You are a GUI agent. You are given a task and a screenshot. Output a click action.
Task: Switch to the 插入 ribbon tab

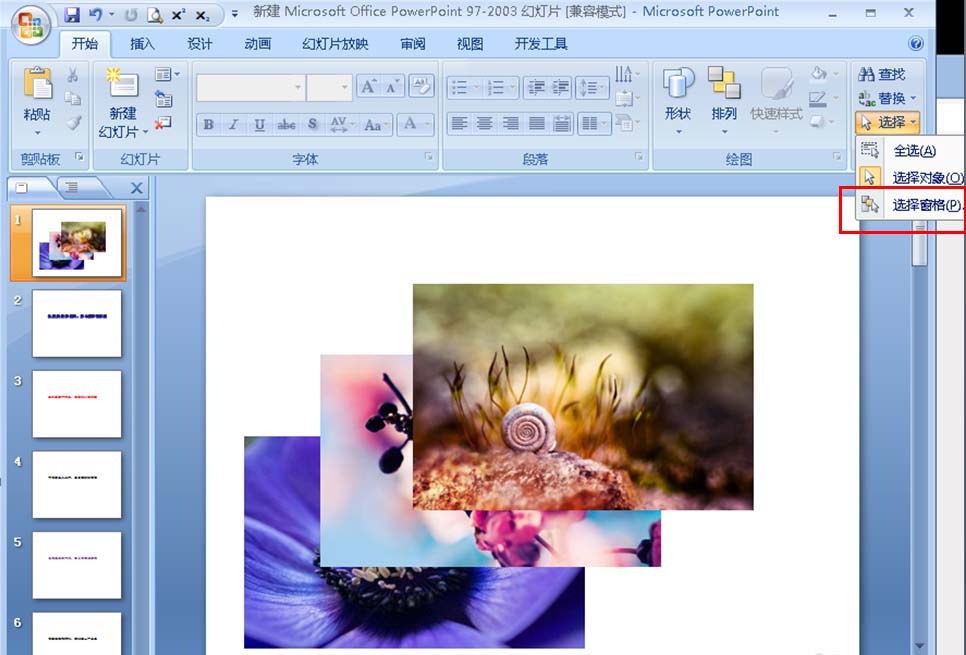coord(142,44)
